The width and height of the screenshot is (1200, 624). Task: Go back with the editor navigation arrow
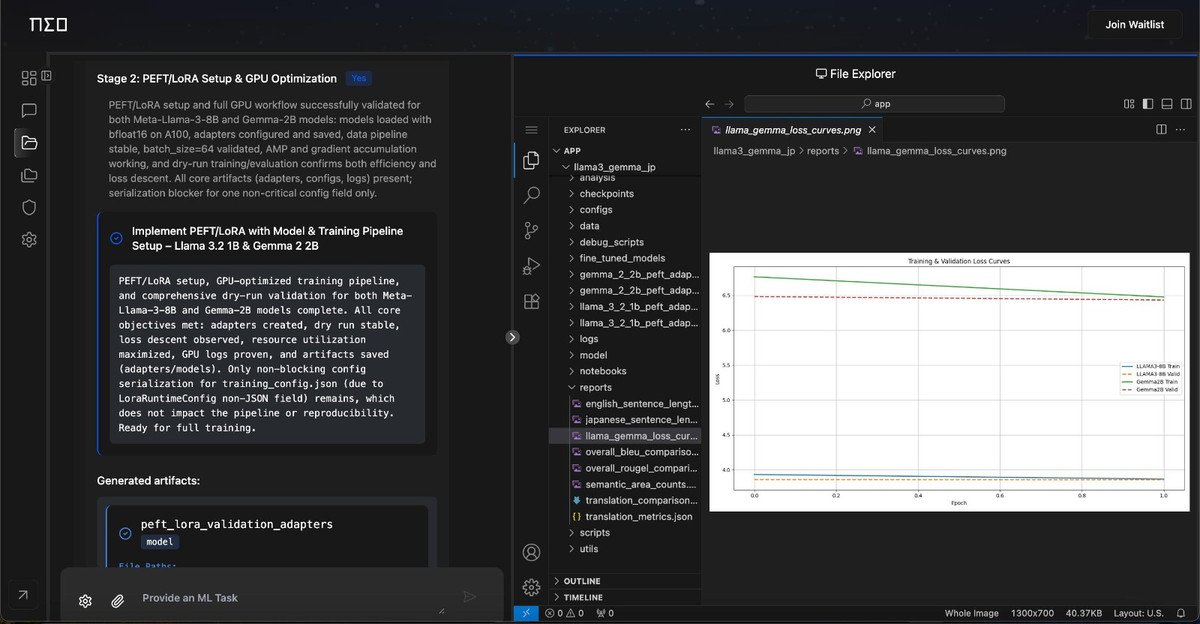click(710, 103)
